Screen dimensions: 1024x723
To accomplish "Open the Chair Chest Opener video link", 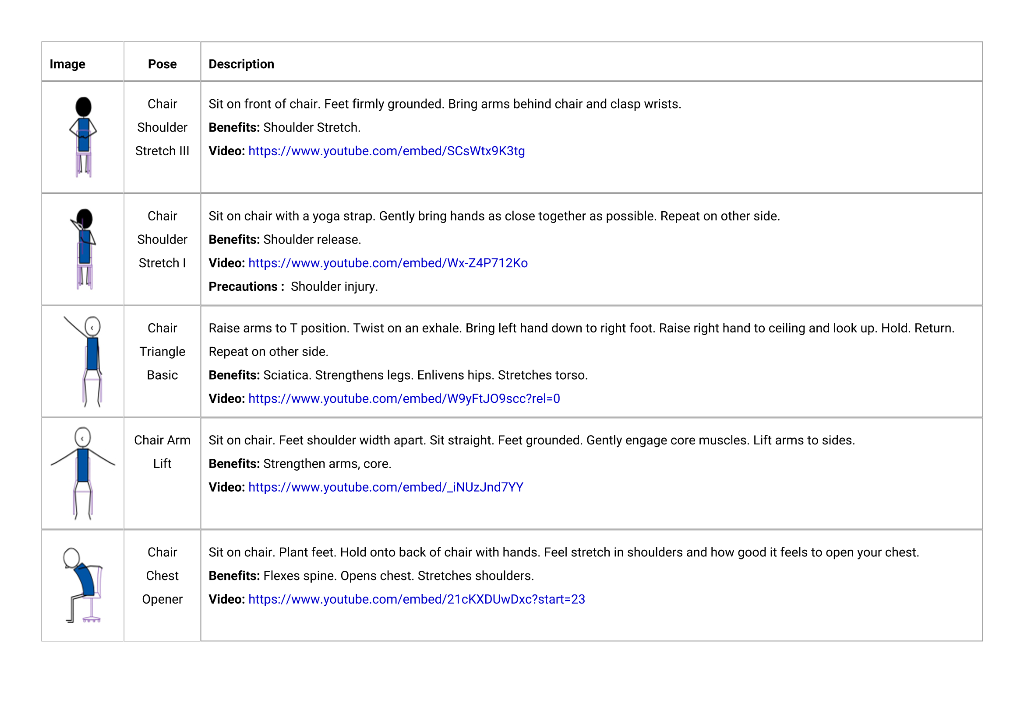I will pos(417,600).
